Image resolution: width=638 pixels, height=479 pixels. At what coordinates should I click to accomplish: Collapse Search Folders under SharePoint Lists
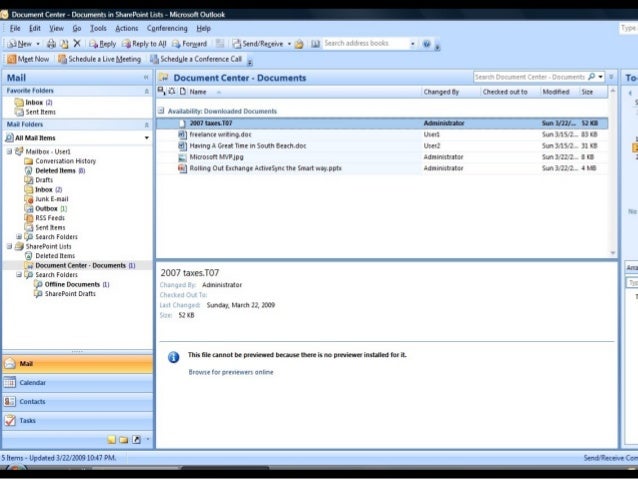click(19, 275)
